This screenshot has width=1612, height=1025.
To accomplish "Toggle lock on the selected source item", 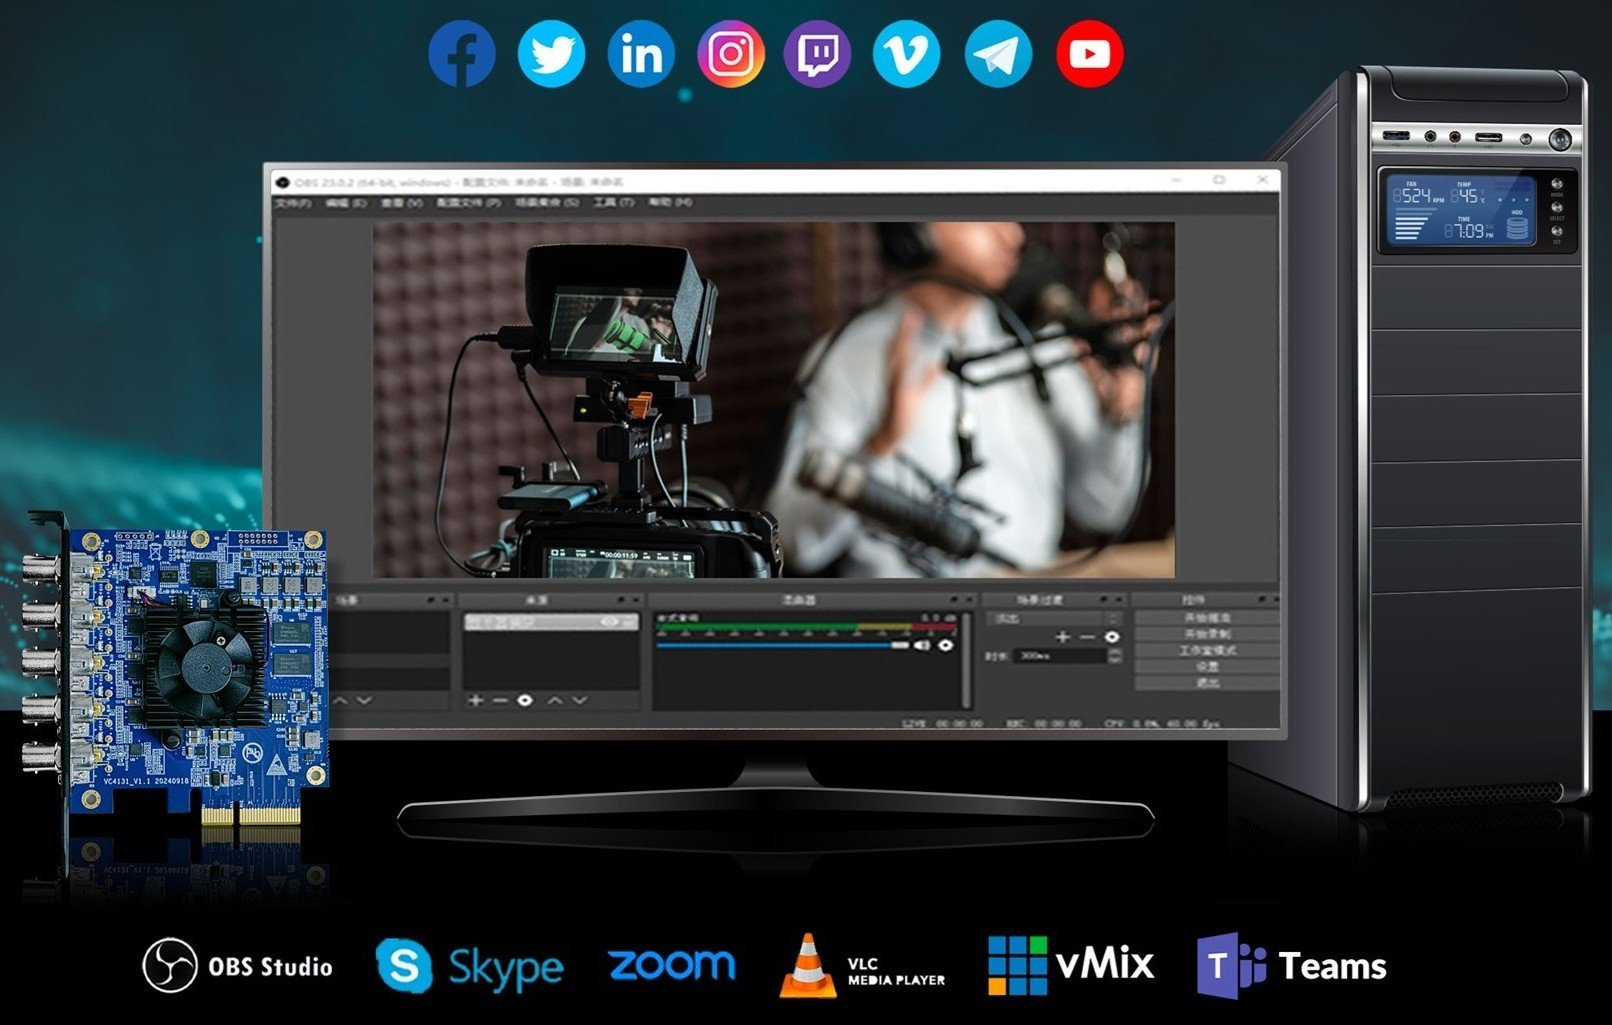I will point(629,622).
